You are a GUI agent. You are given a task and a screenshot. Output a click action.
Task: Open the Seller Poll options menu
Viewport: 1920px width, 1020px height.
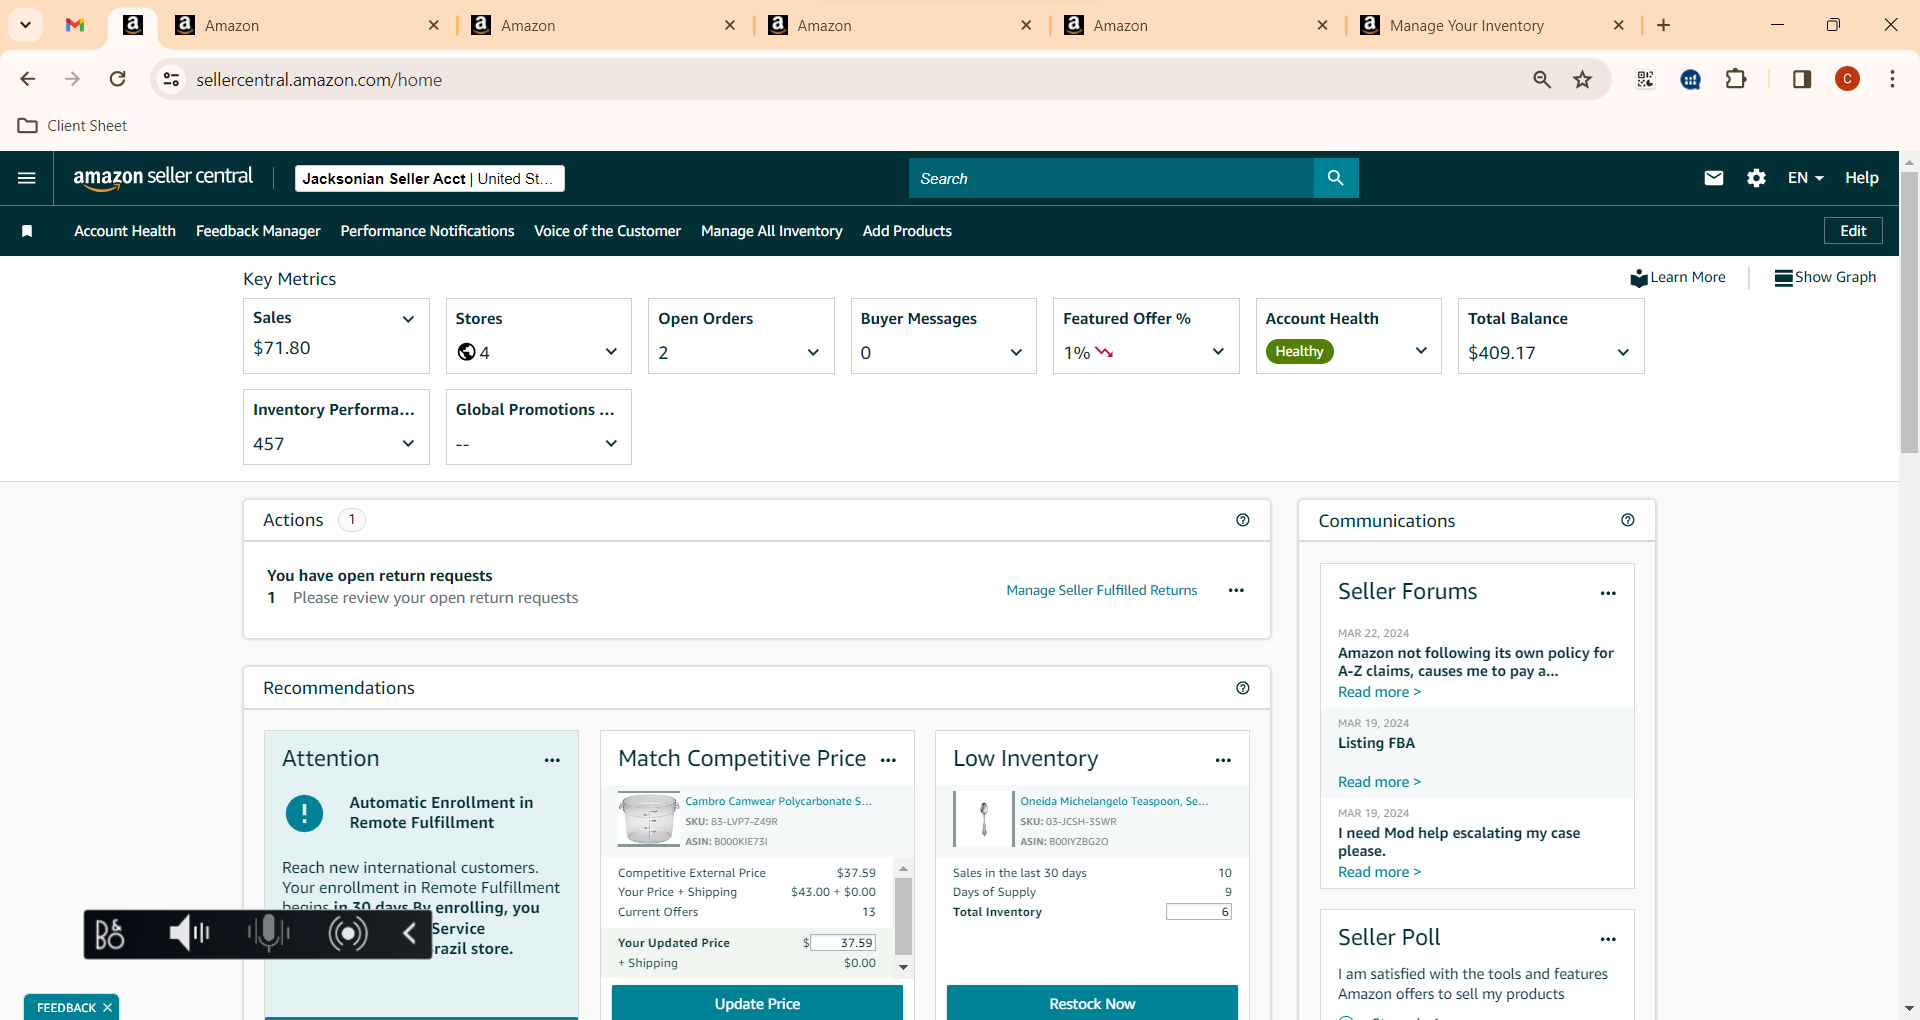(x=1608, y=939)
